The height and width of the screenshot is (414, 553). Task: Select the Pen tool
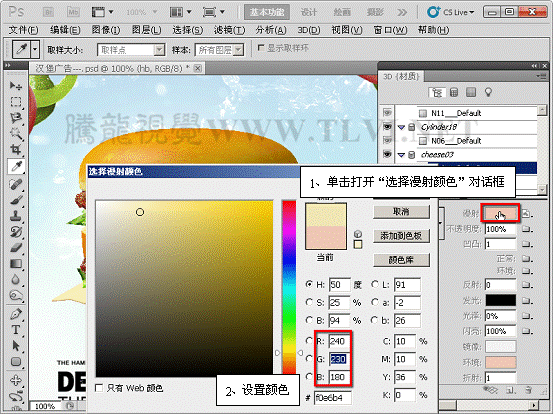coord(16,314)
